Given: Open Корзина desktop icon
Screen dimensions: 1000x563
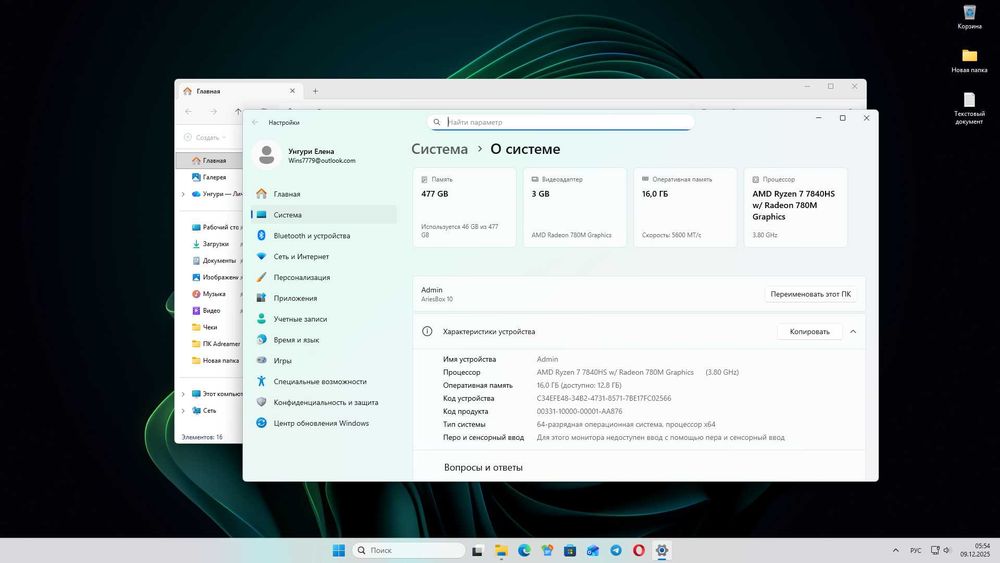Looking at the screenshot, I should click(x=969, y=17).
